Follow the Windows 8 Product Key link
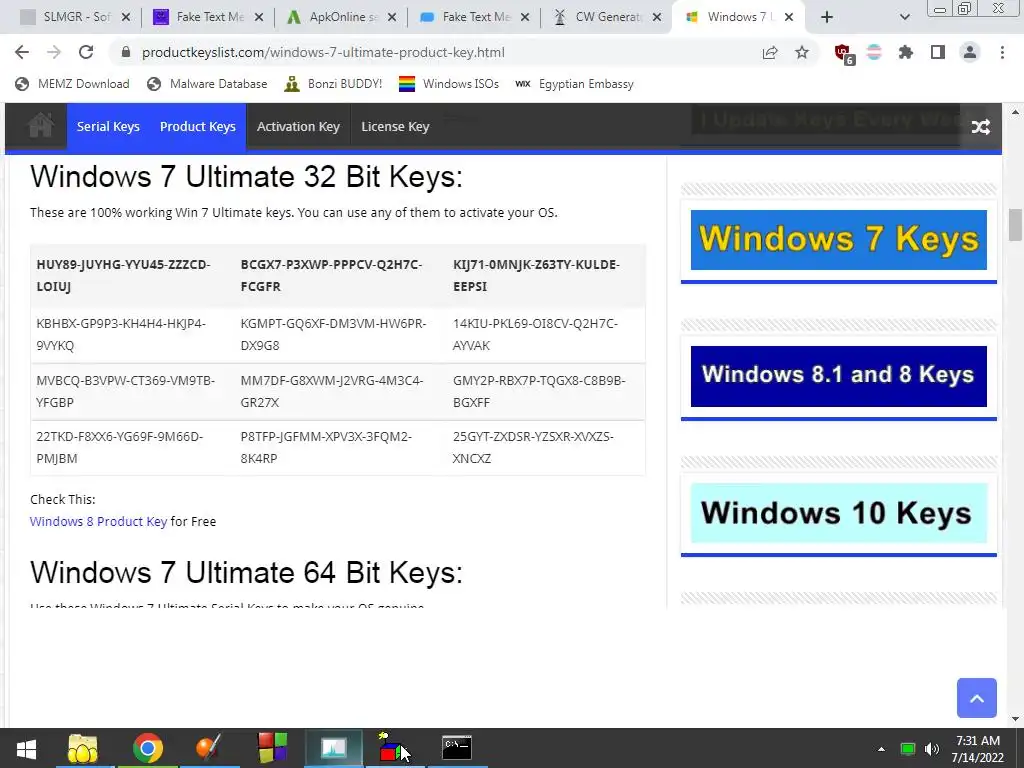Image resolution: width=1024 pixels, height=768 pixels. 99,521
